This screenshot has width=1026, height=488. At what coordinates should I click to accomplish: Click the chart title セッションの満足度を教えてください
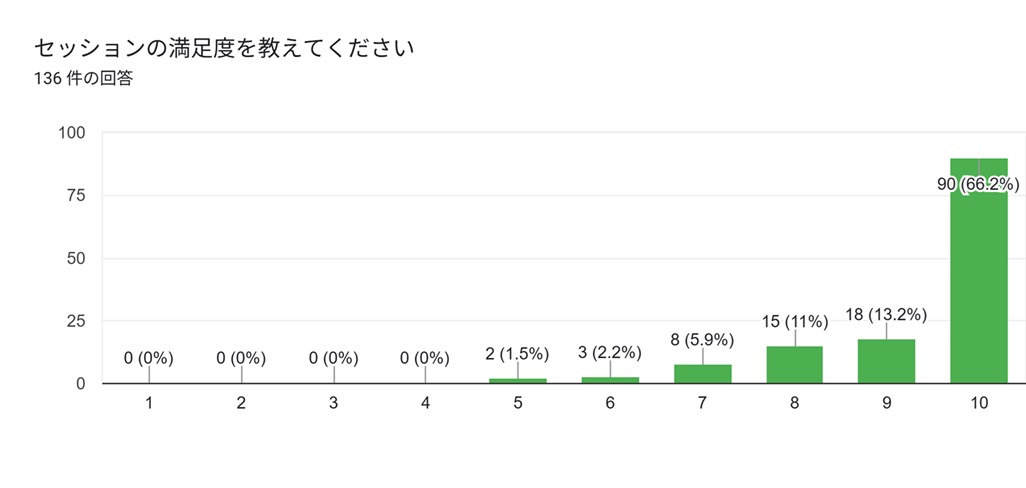(x=223, y=48)
